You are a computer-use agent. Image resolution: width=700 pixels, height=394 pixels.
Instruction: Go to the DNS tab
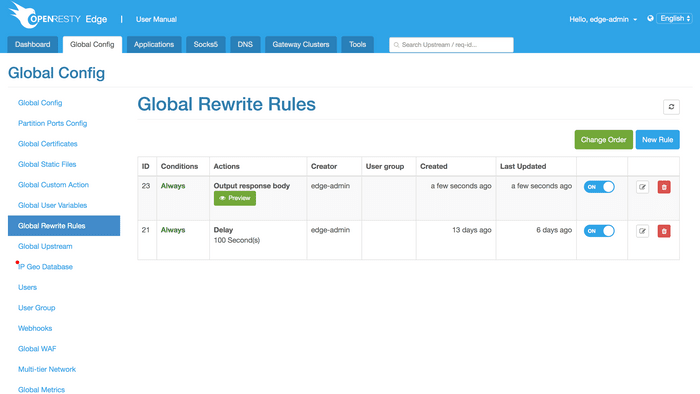(245, 45)
